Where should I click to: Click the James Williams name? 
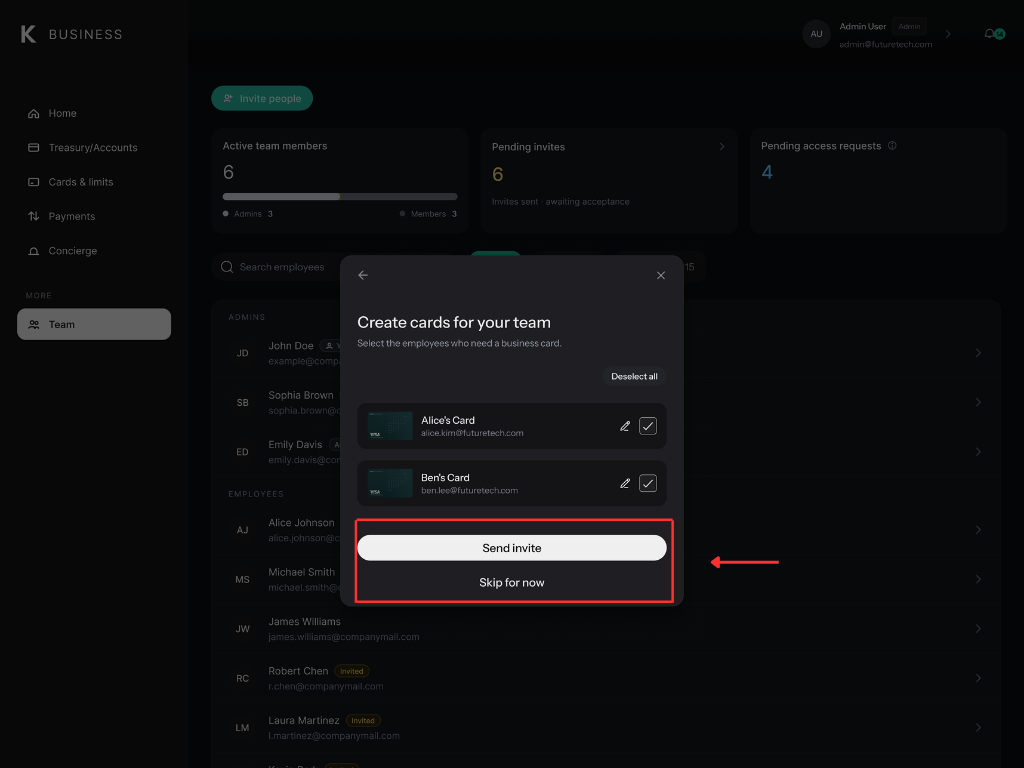[304, 622]
